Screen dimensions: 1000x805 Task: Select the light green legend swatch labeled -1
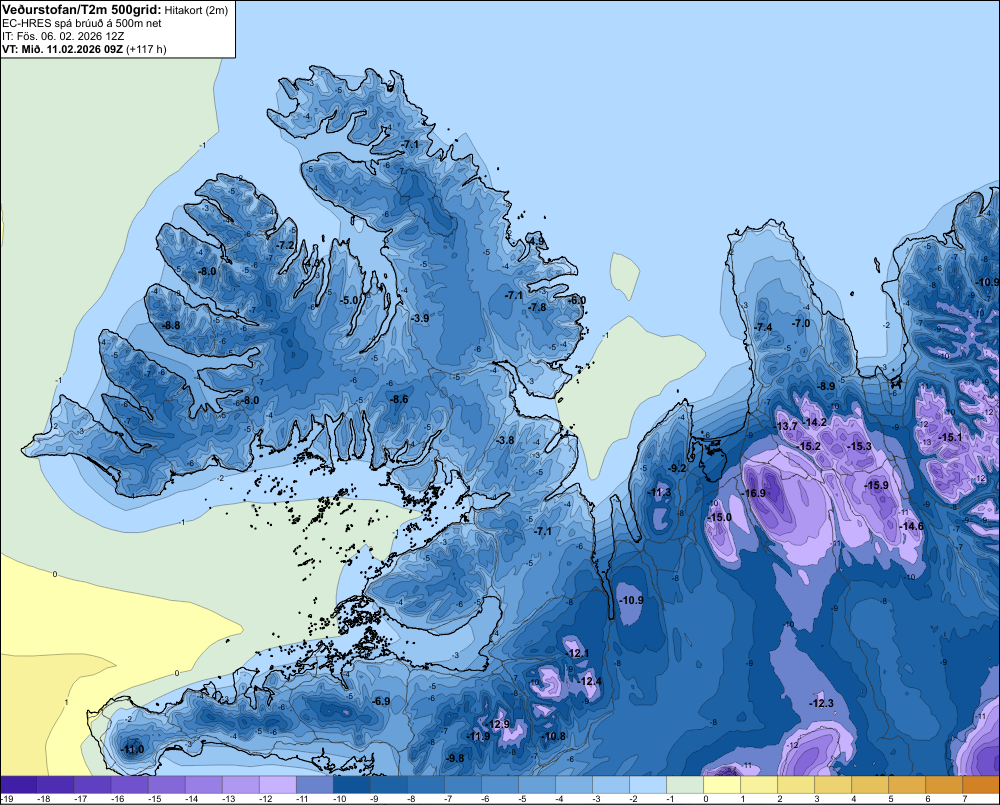point(684,785)
